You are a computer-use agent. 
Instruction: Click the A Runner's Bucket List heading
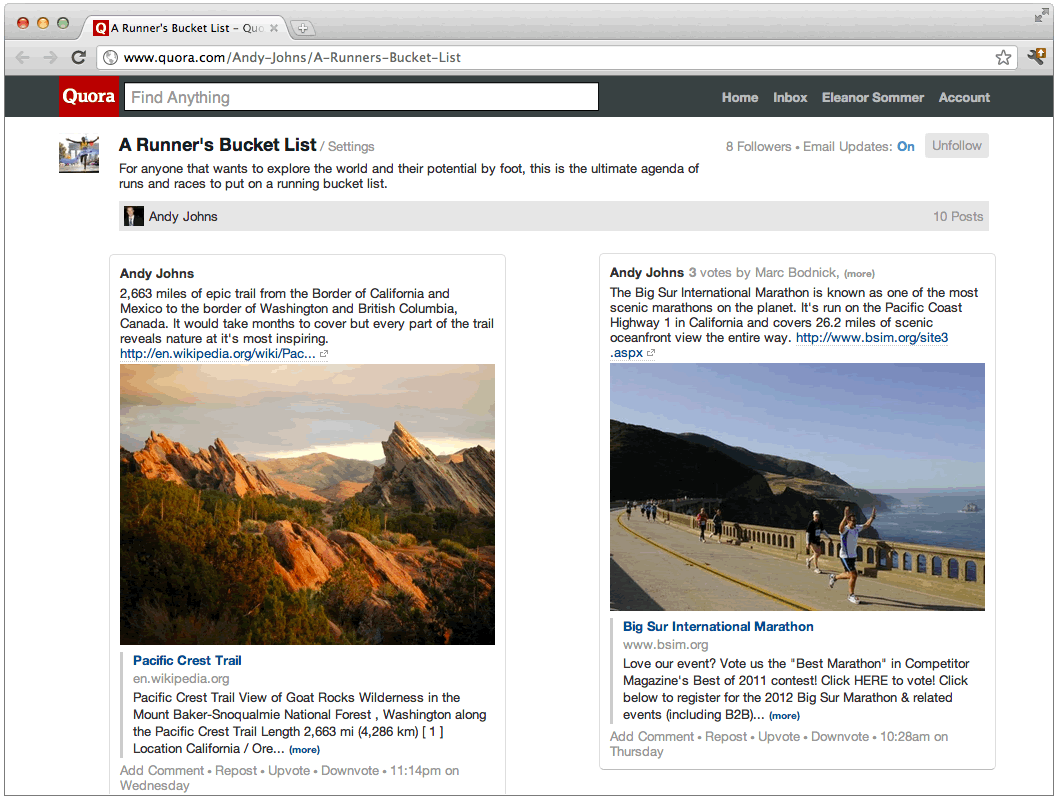[x=217, y=145]
